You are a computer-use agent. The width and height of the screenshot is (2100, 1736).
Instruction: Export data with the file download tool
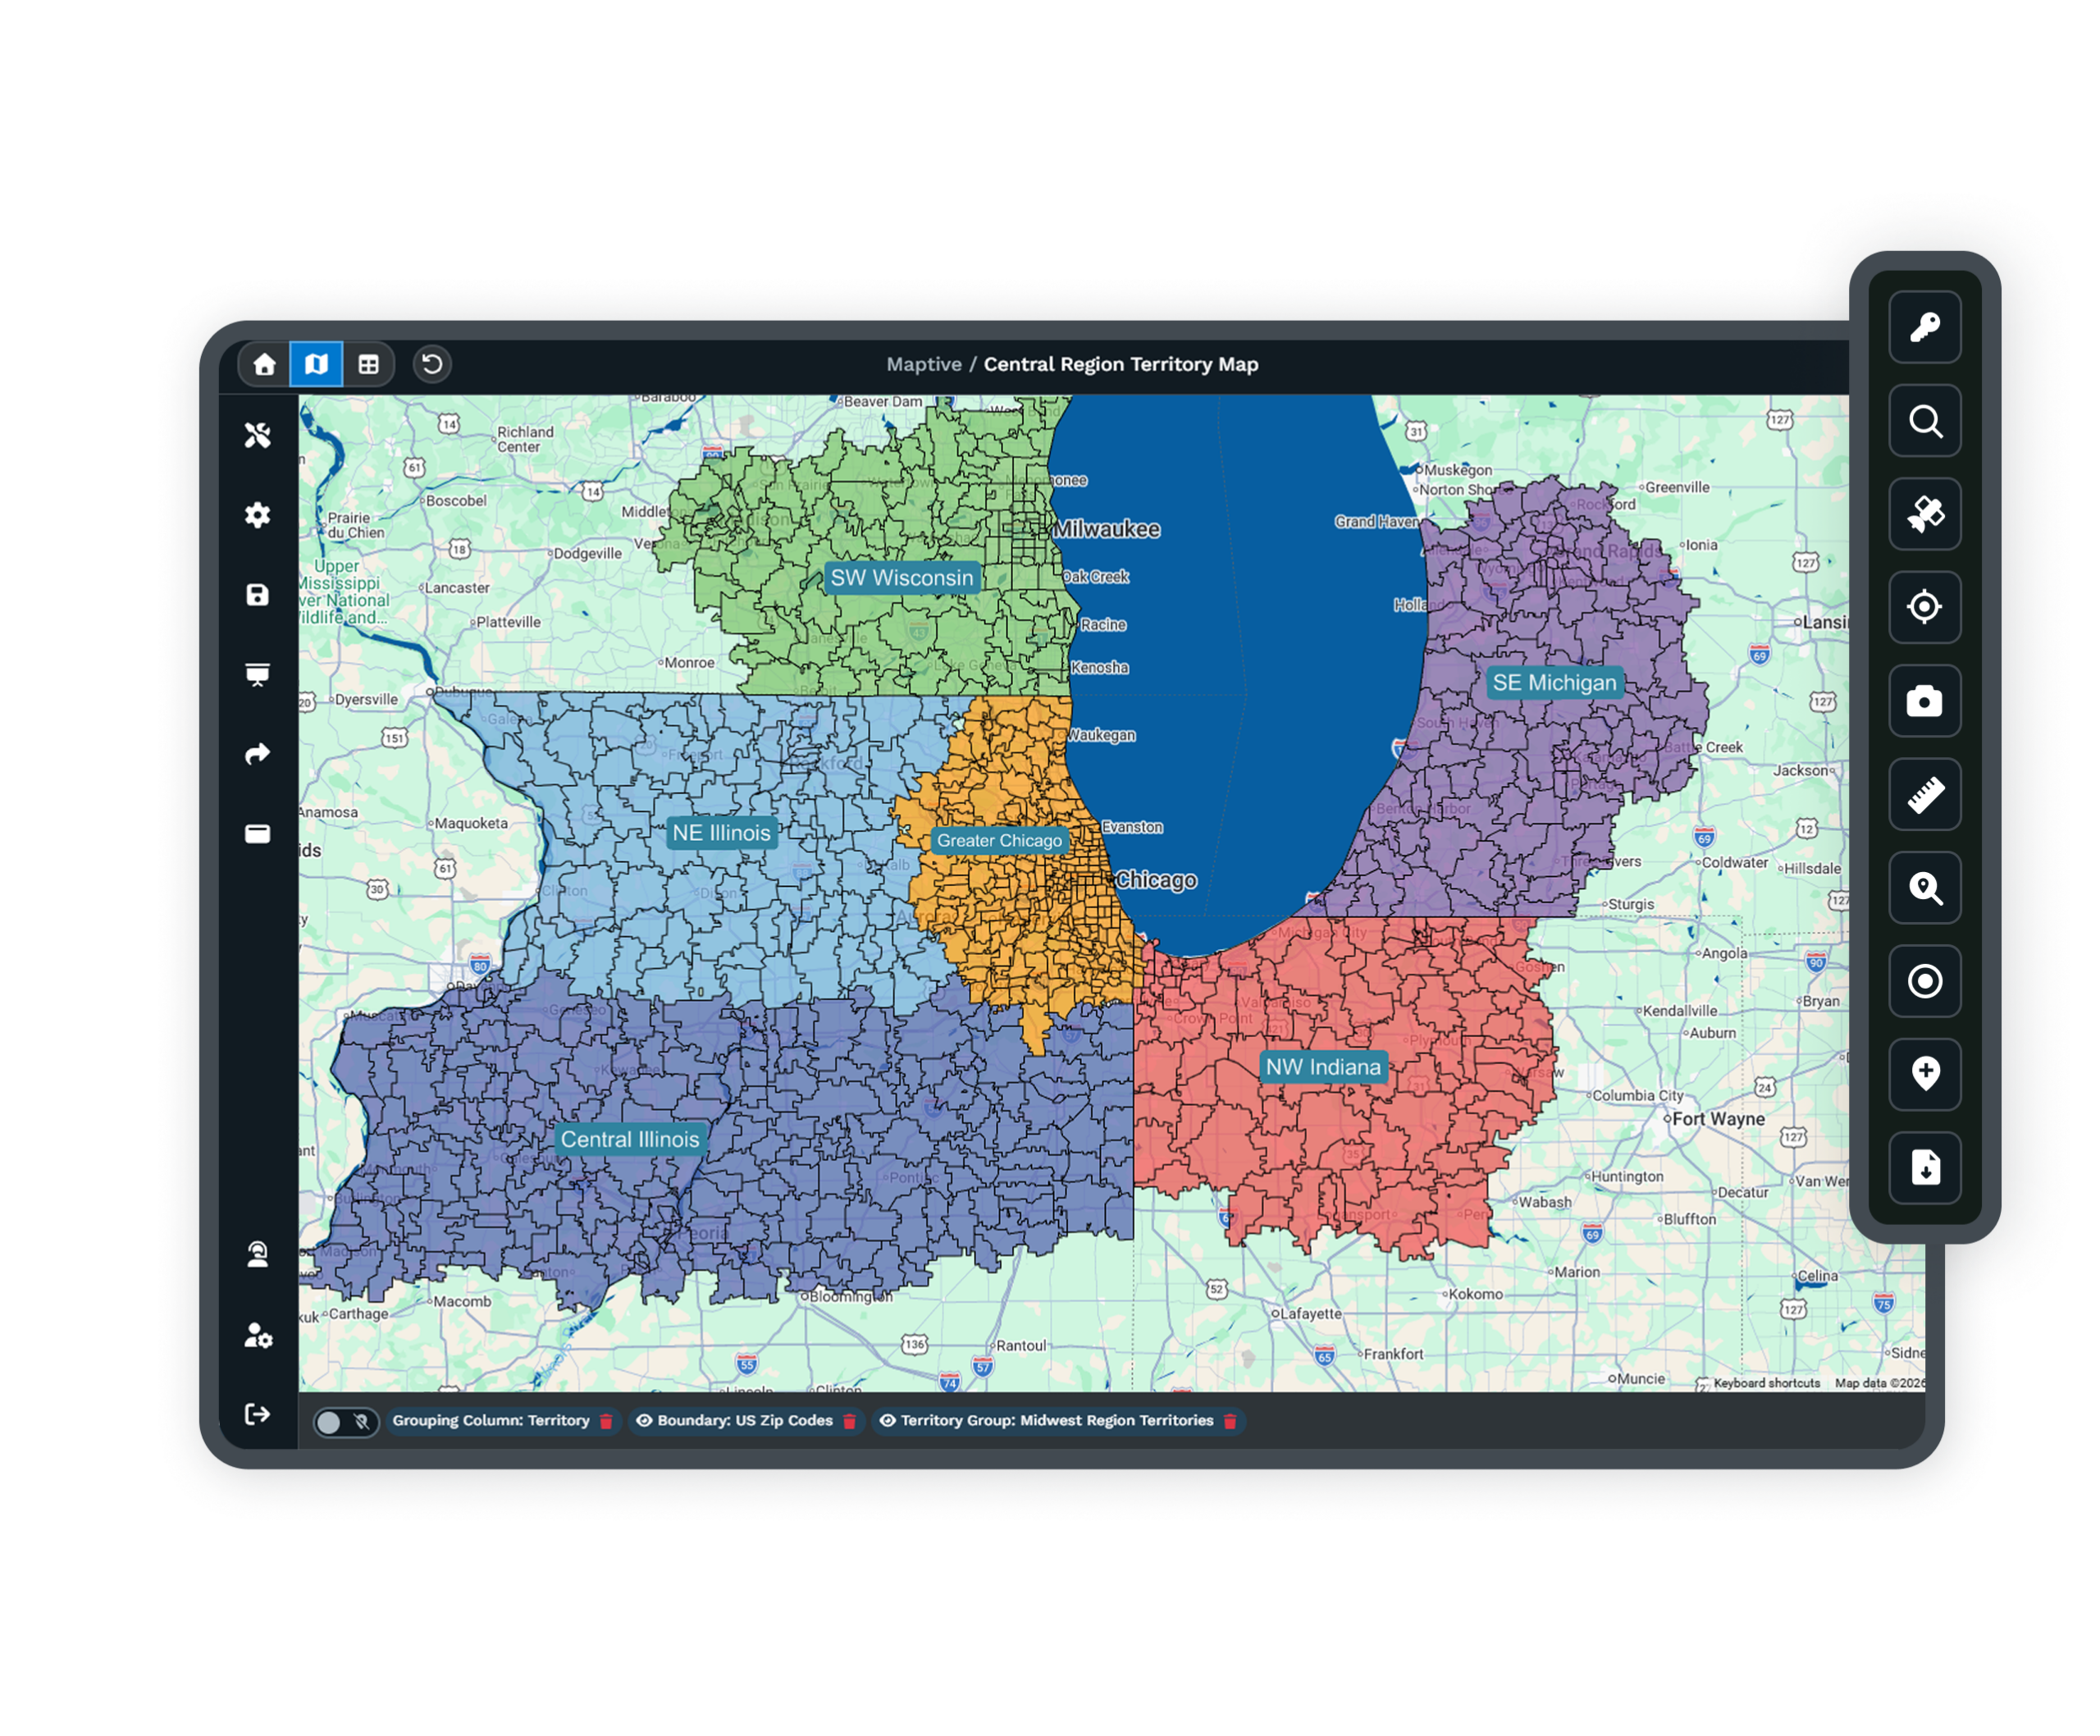point(1925,1167)
